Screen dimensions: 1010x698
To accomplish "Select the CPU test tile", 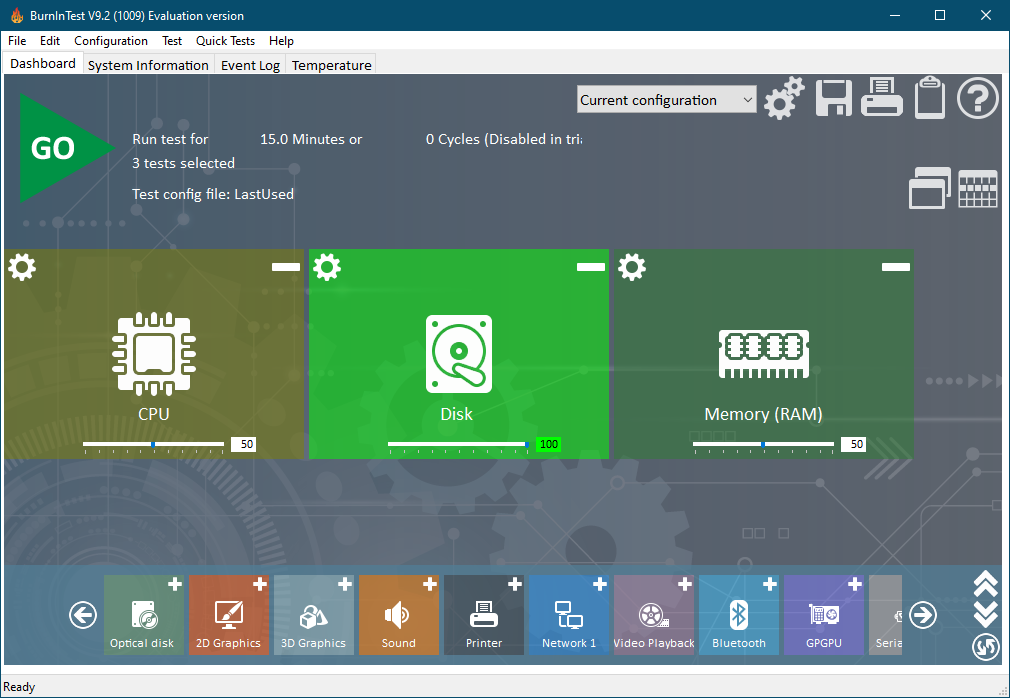I will [x=154, y=354].
